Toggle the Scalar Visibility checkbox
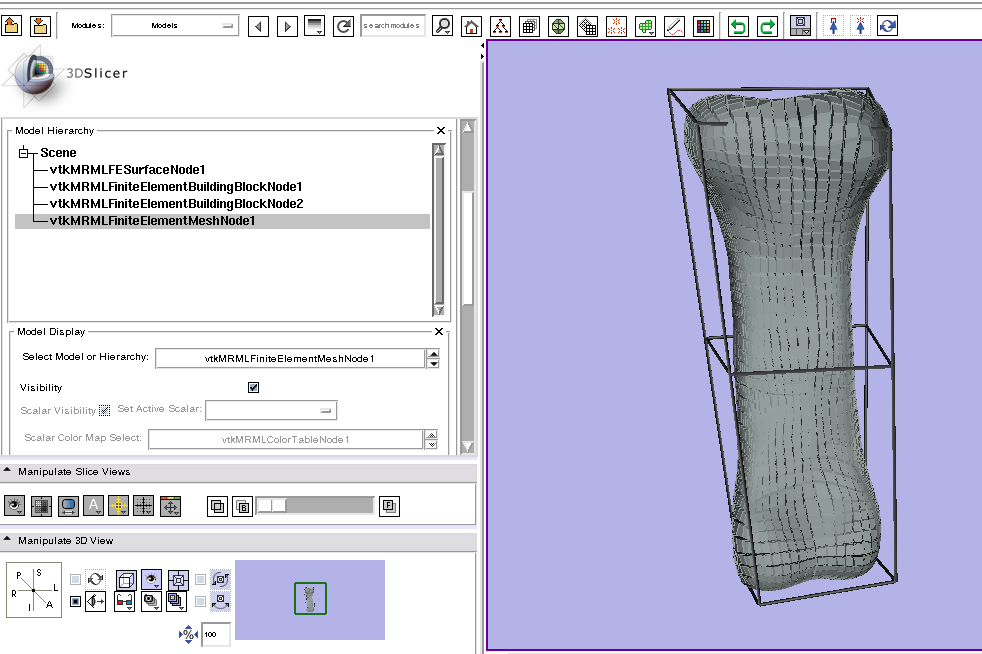 click(104, 410)
